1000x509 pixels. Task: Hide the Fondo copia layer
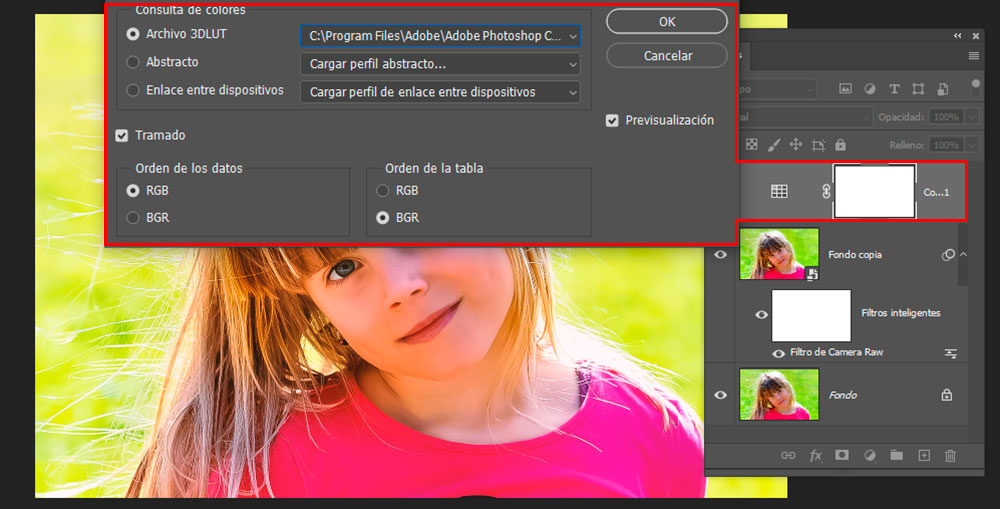pyautogui.click(x=721, y=254)
